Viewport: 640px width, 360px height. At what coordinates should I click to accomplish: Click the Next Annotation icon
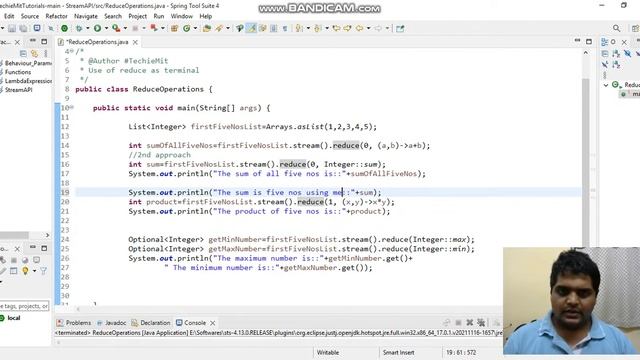click(x=299, y=28)
